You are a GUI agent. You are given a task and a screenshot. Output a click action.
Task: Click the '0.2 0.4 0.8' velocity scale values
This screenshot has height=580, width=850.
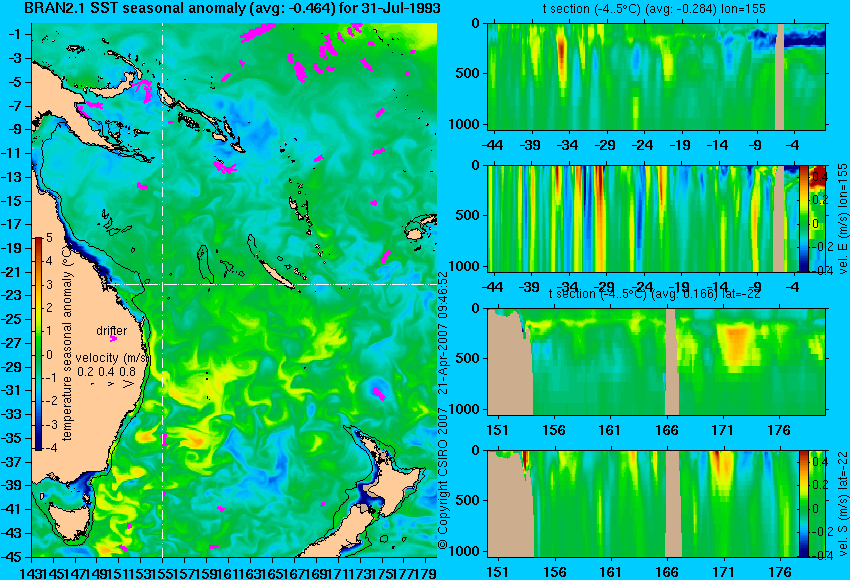click(106, 371)
